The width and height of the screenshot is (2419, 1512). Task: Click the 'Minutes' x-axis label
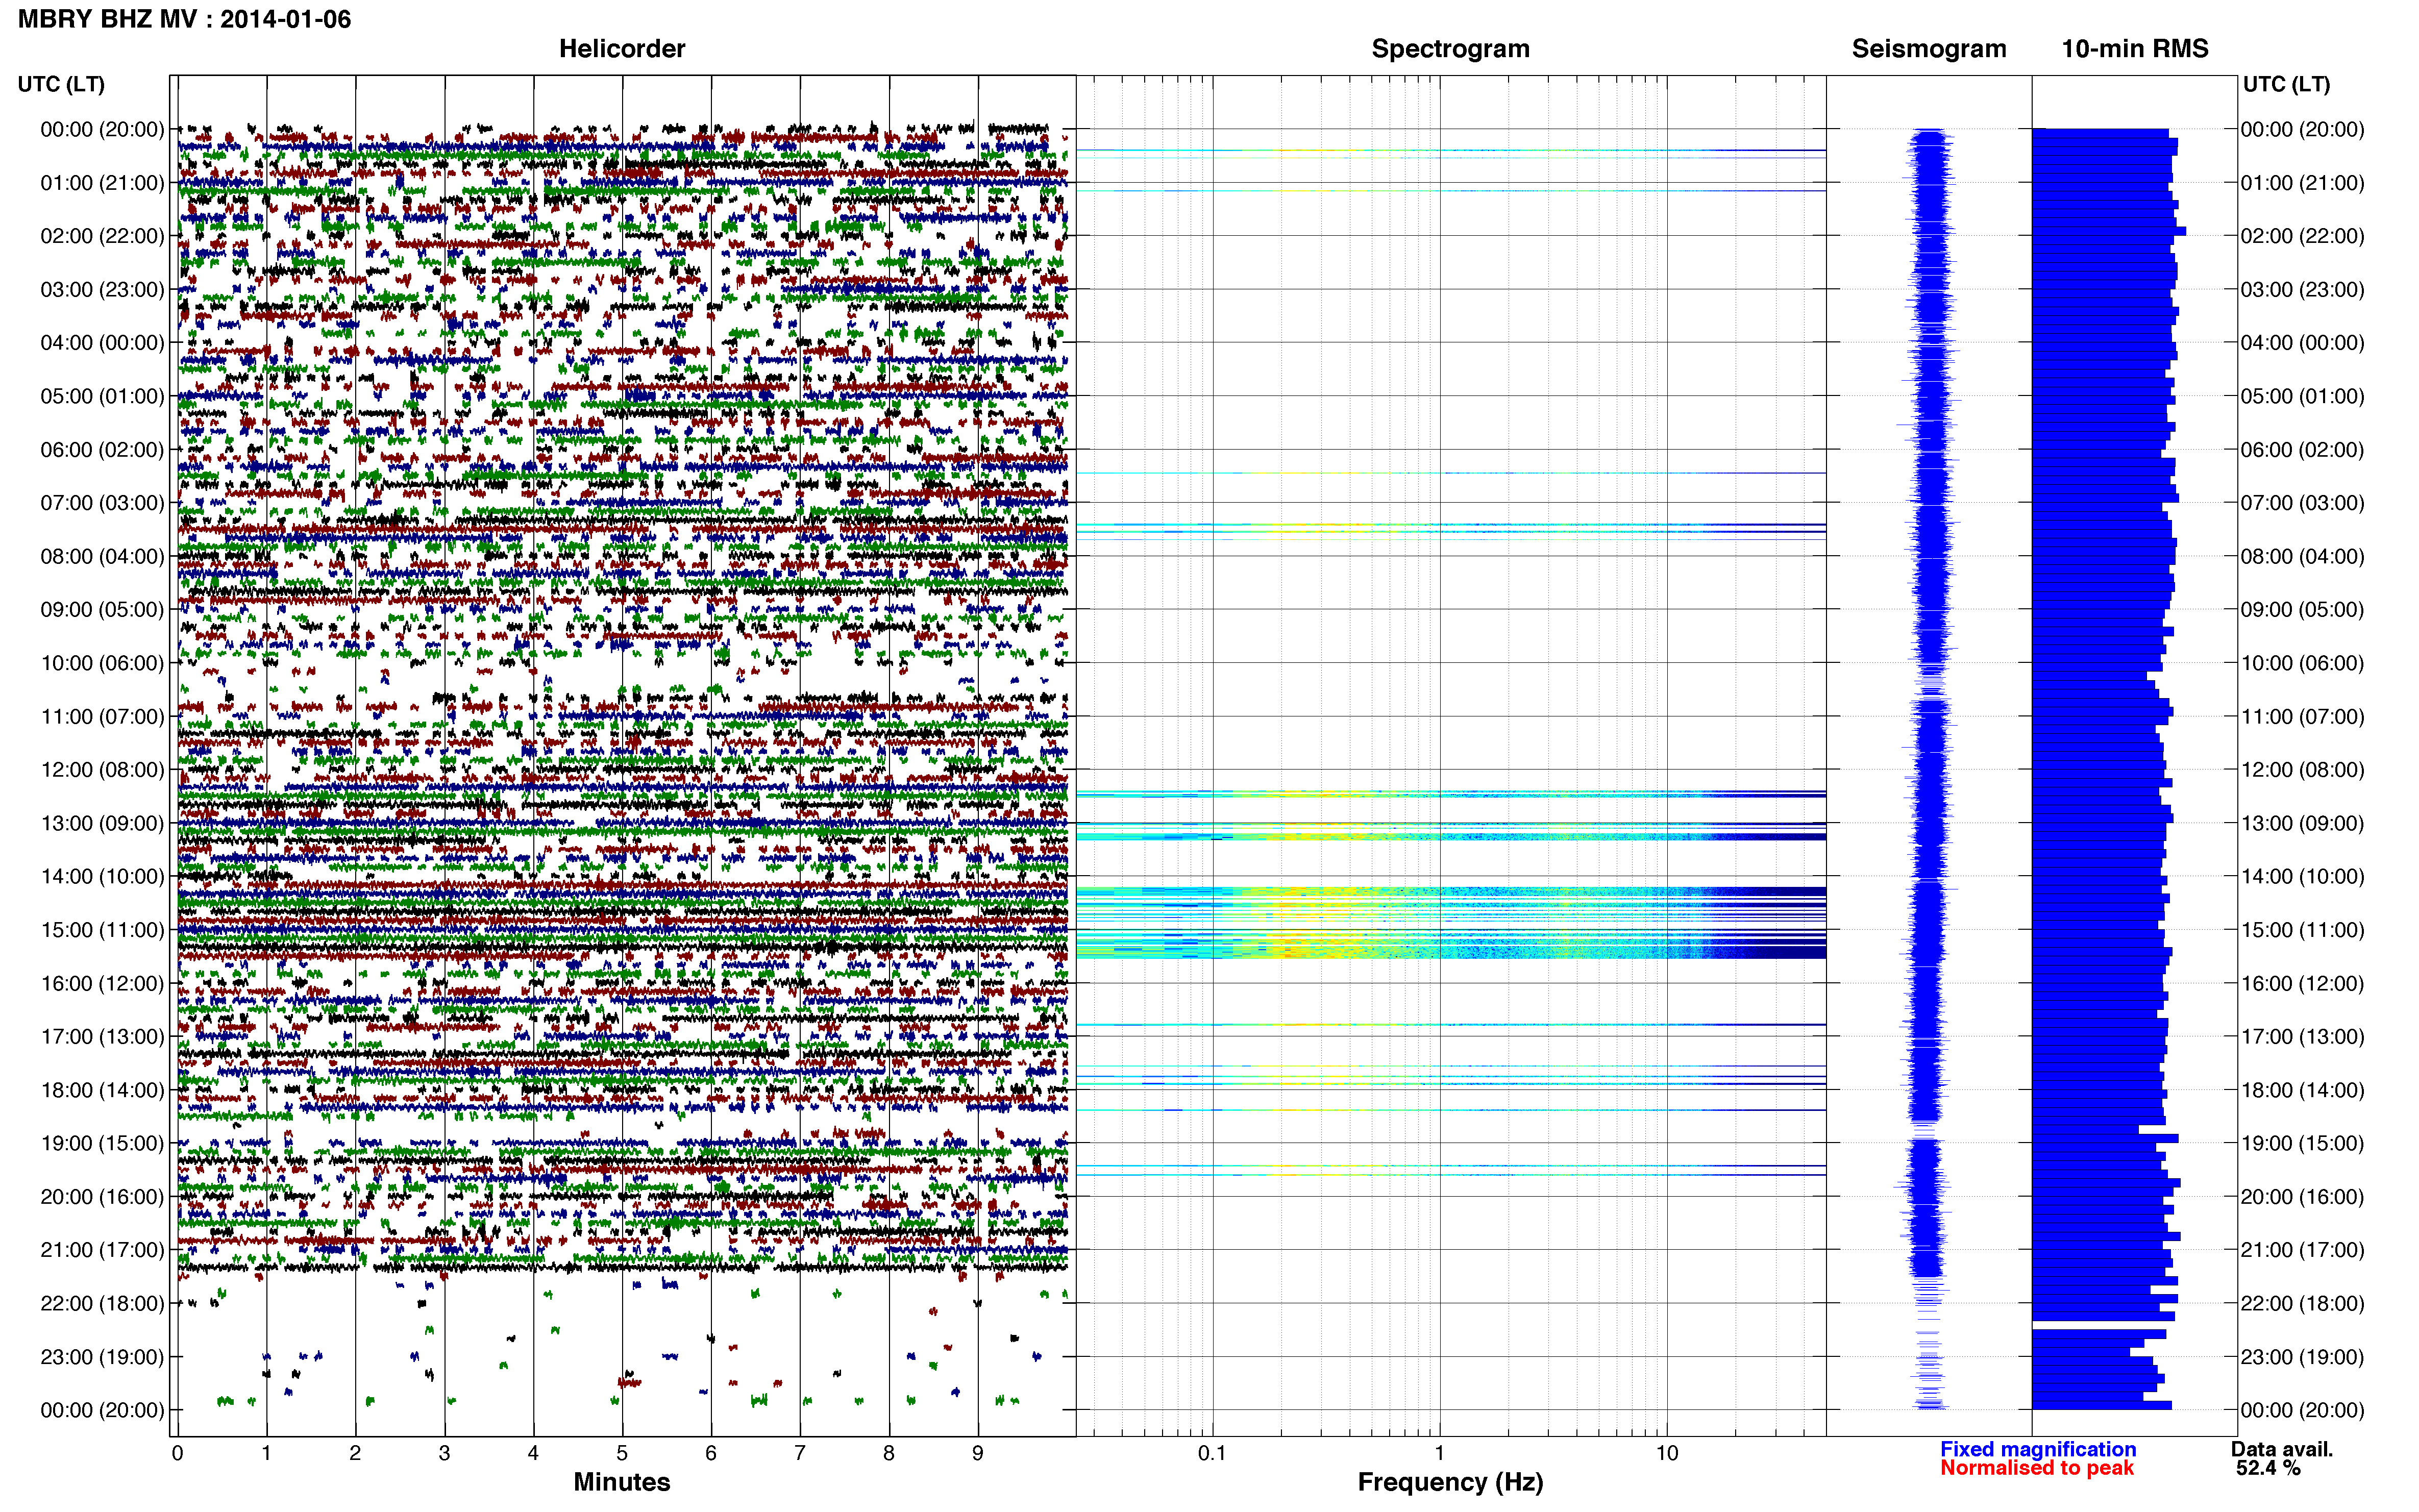[x=622, y=1482]
